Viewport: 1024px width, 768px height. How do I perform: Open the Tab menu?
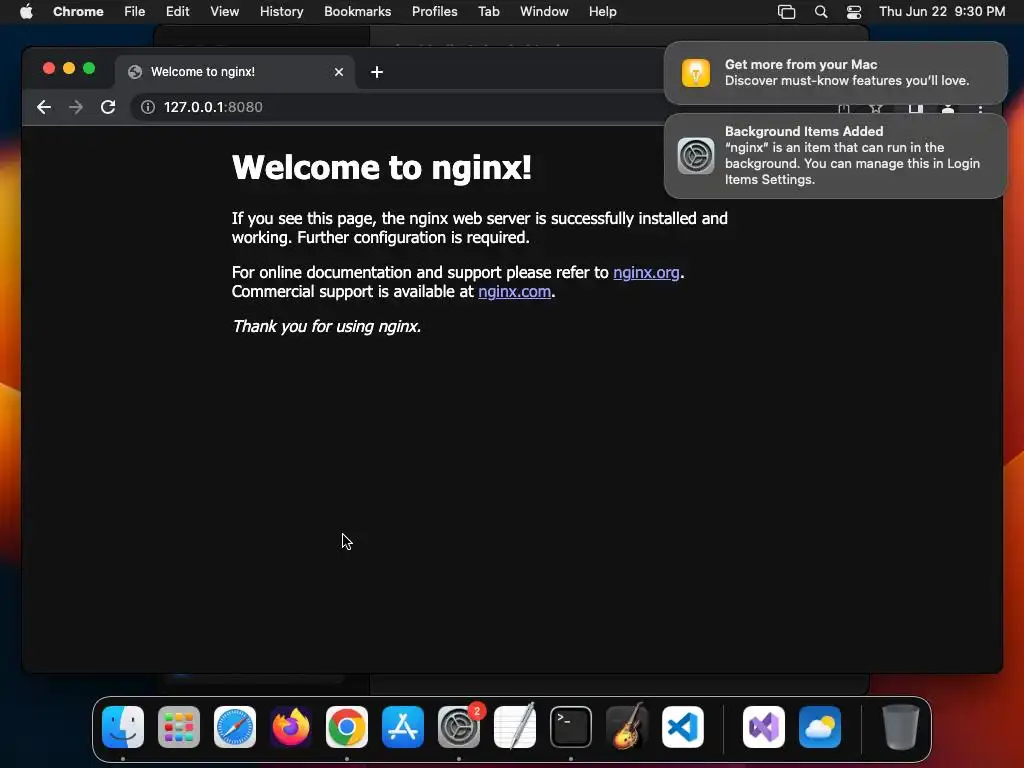click(488, 12)
